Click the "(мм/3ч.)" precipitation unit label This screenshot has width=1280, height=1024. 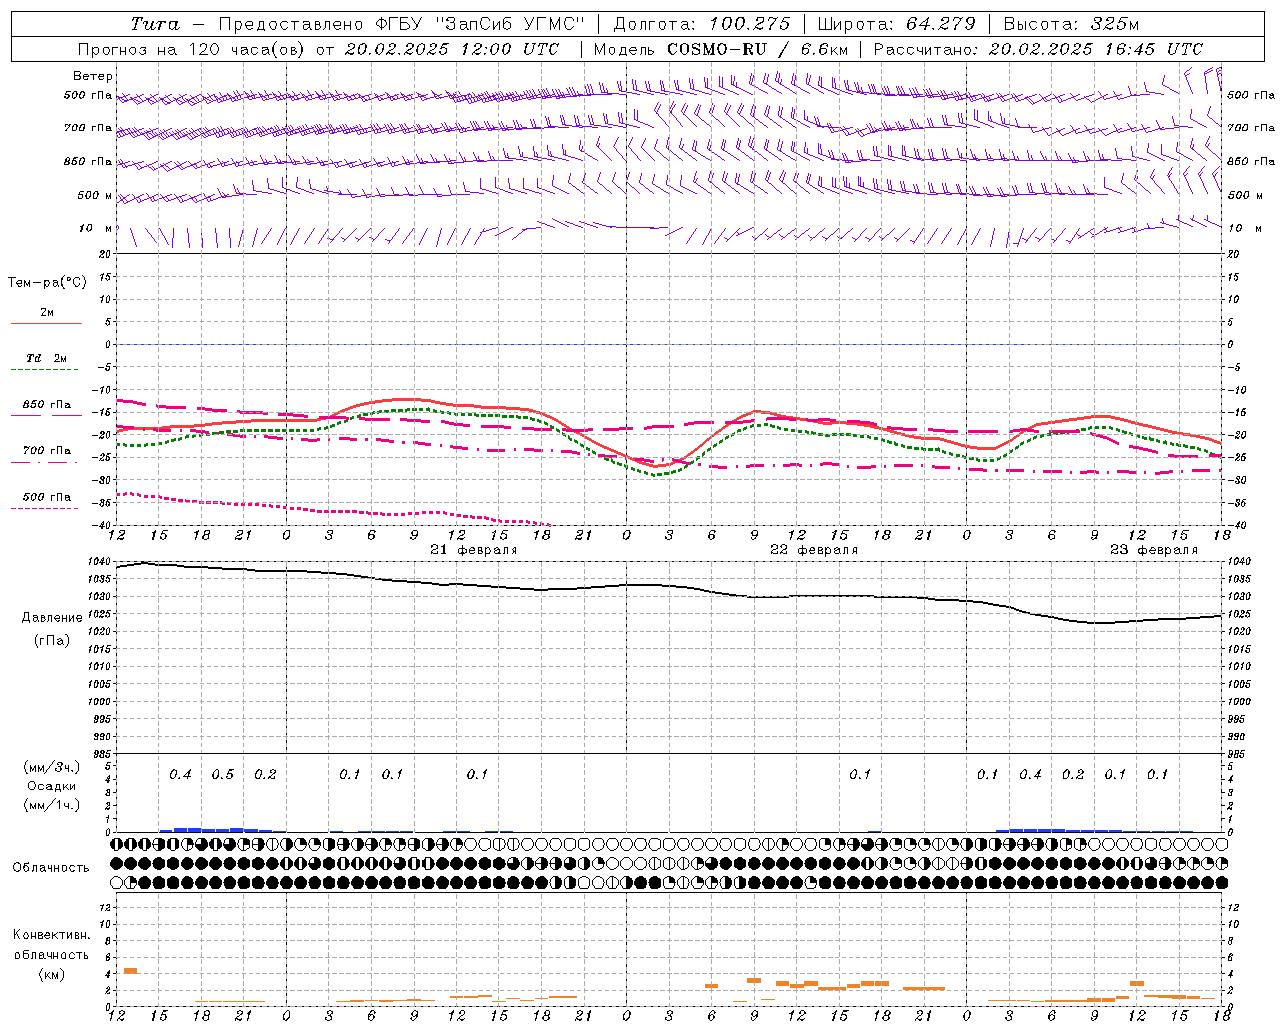(x=52, y=767)
